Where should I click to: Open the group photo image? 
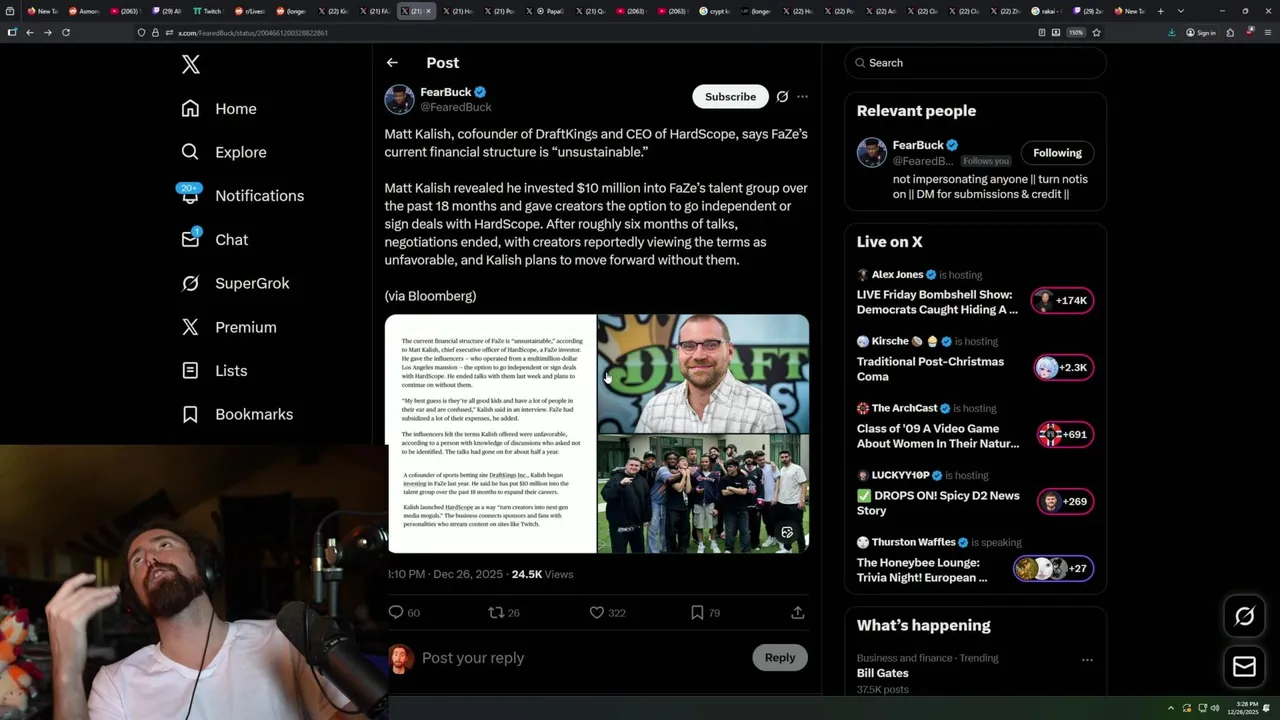(703, 494)
